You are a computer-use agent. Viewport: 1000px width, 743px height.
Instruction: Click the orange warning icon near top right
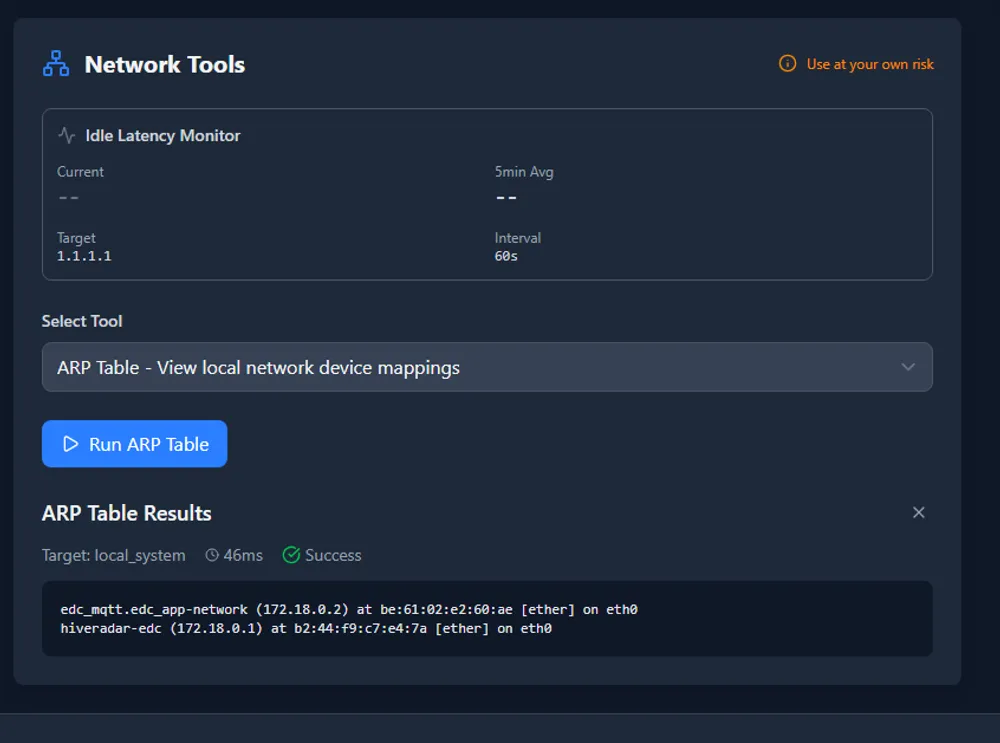(x=786, y=63)
